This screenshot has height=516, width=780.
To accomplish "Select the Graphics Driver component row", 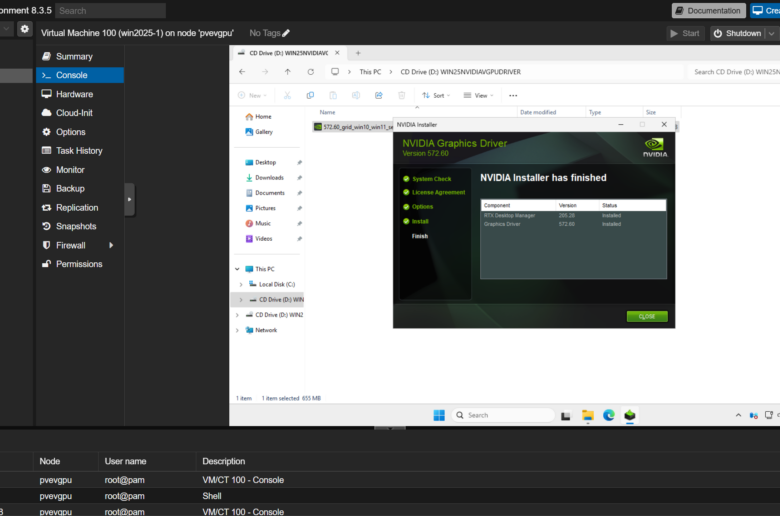I will 573,224.
